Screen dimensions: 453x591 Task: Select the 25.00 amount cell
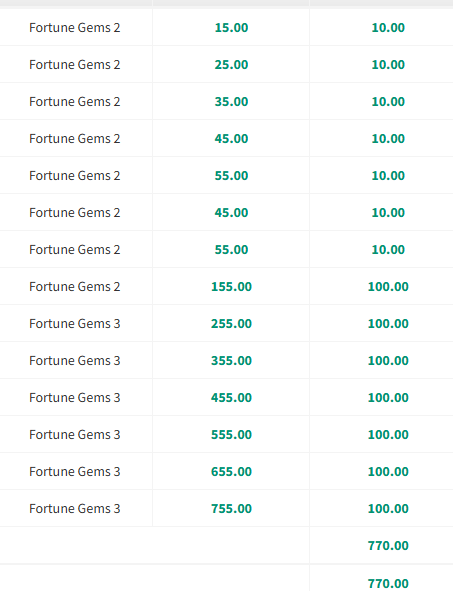pyautogui.click(x=231, y=64)
